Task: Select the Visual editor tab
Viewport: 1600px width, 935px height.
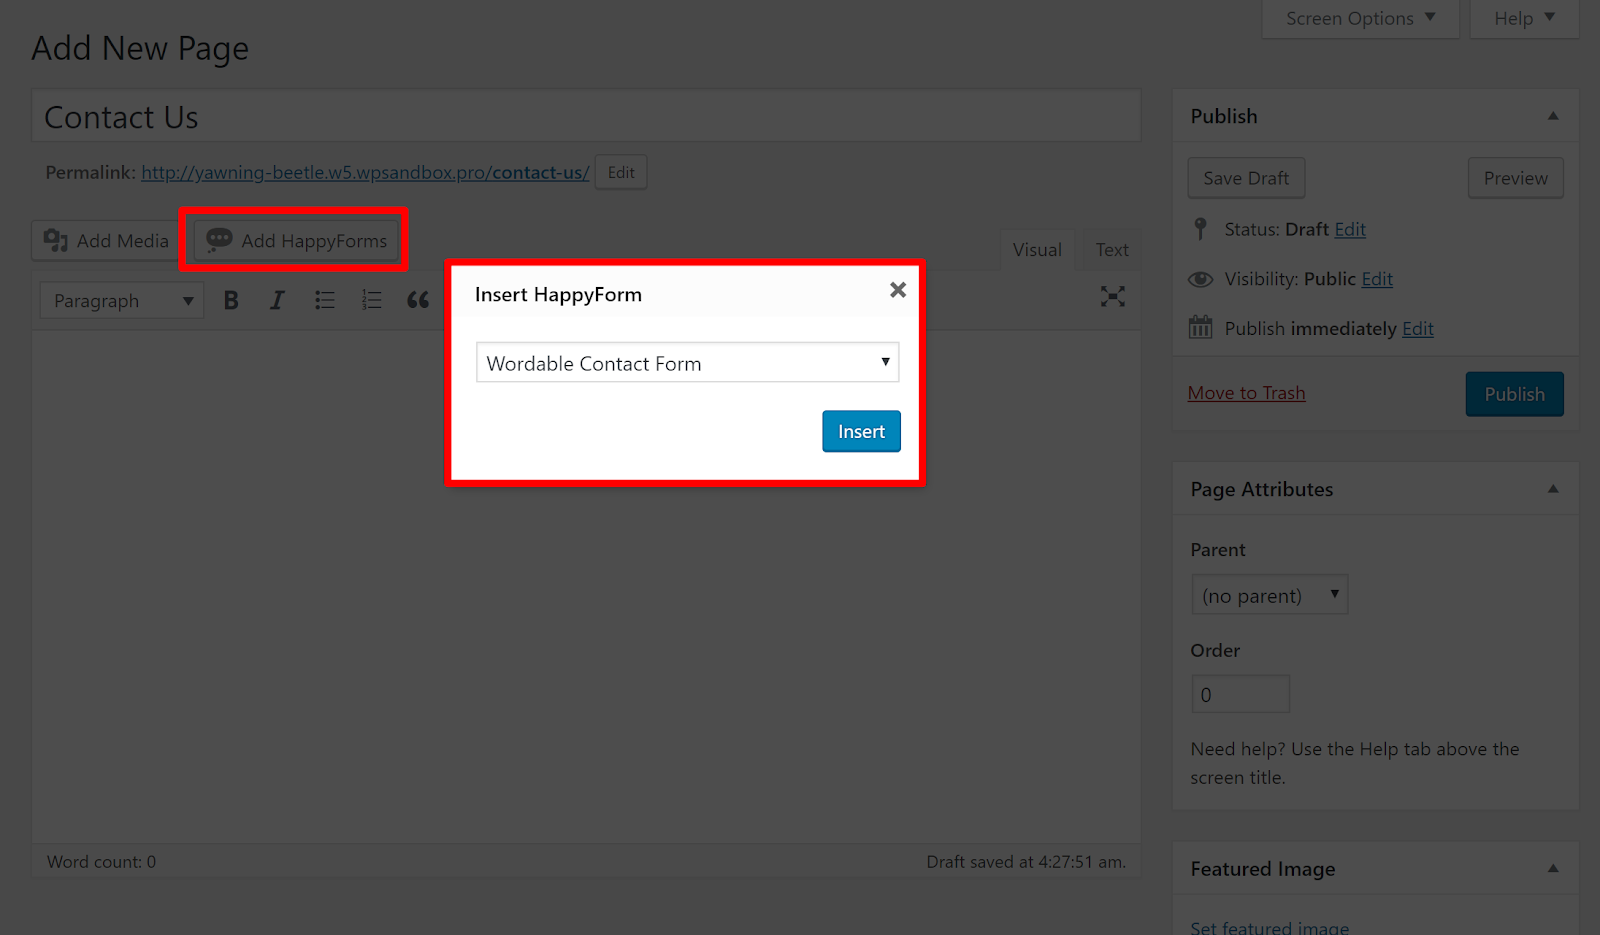Action: point(1037,249)
